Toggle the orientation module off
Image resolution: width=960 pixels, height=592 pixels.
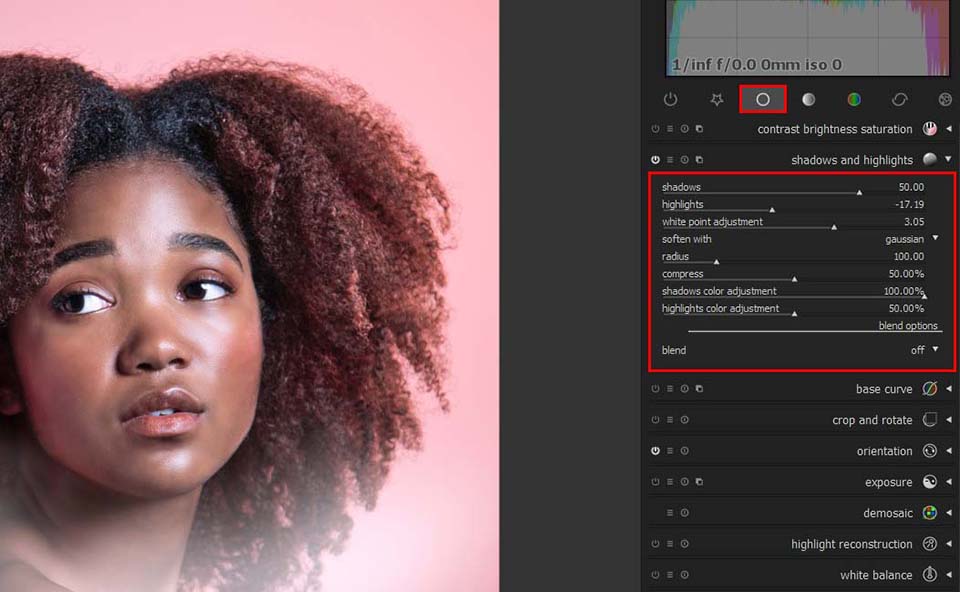click(654, 450)
